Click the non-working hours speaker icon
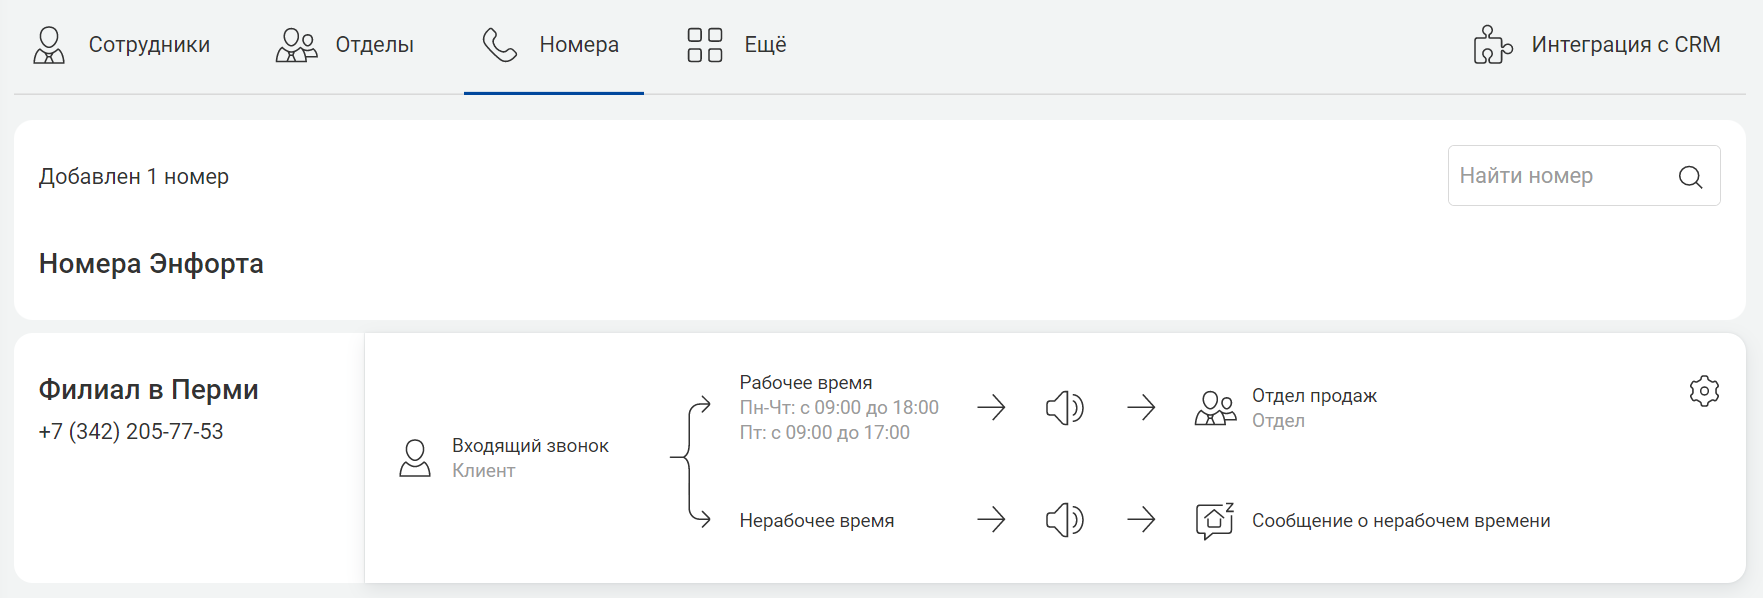1763x598 pixels. pyautogui.click(x=1065, y=520)
